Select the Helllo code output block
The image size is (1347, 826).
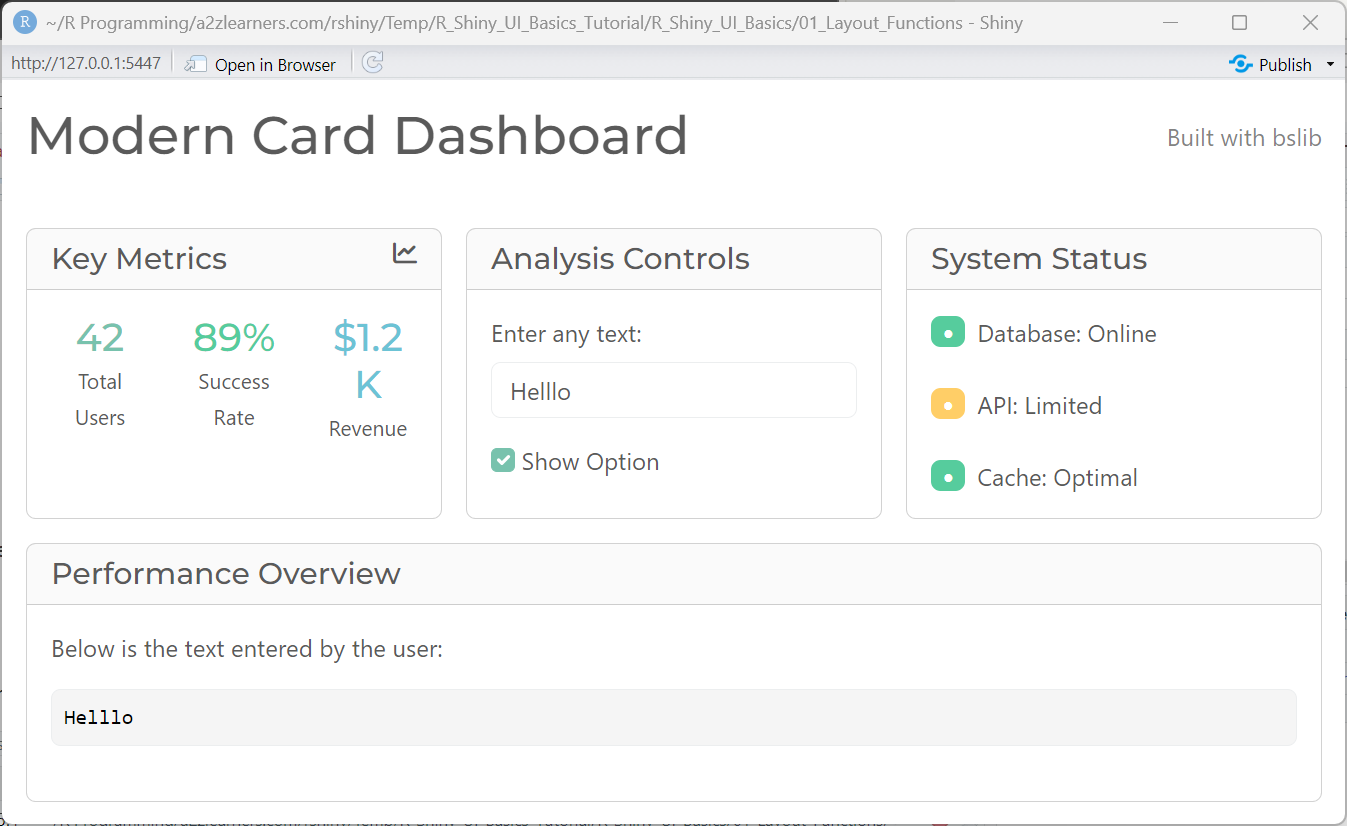click(672, 717)
